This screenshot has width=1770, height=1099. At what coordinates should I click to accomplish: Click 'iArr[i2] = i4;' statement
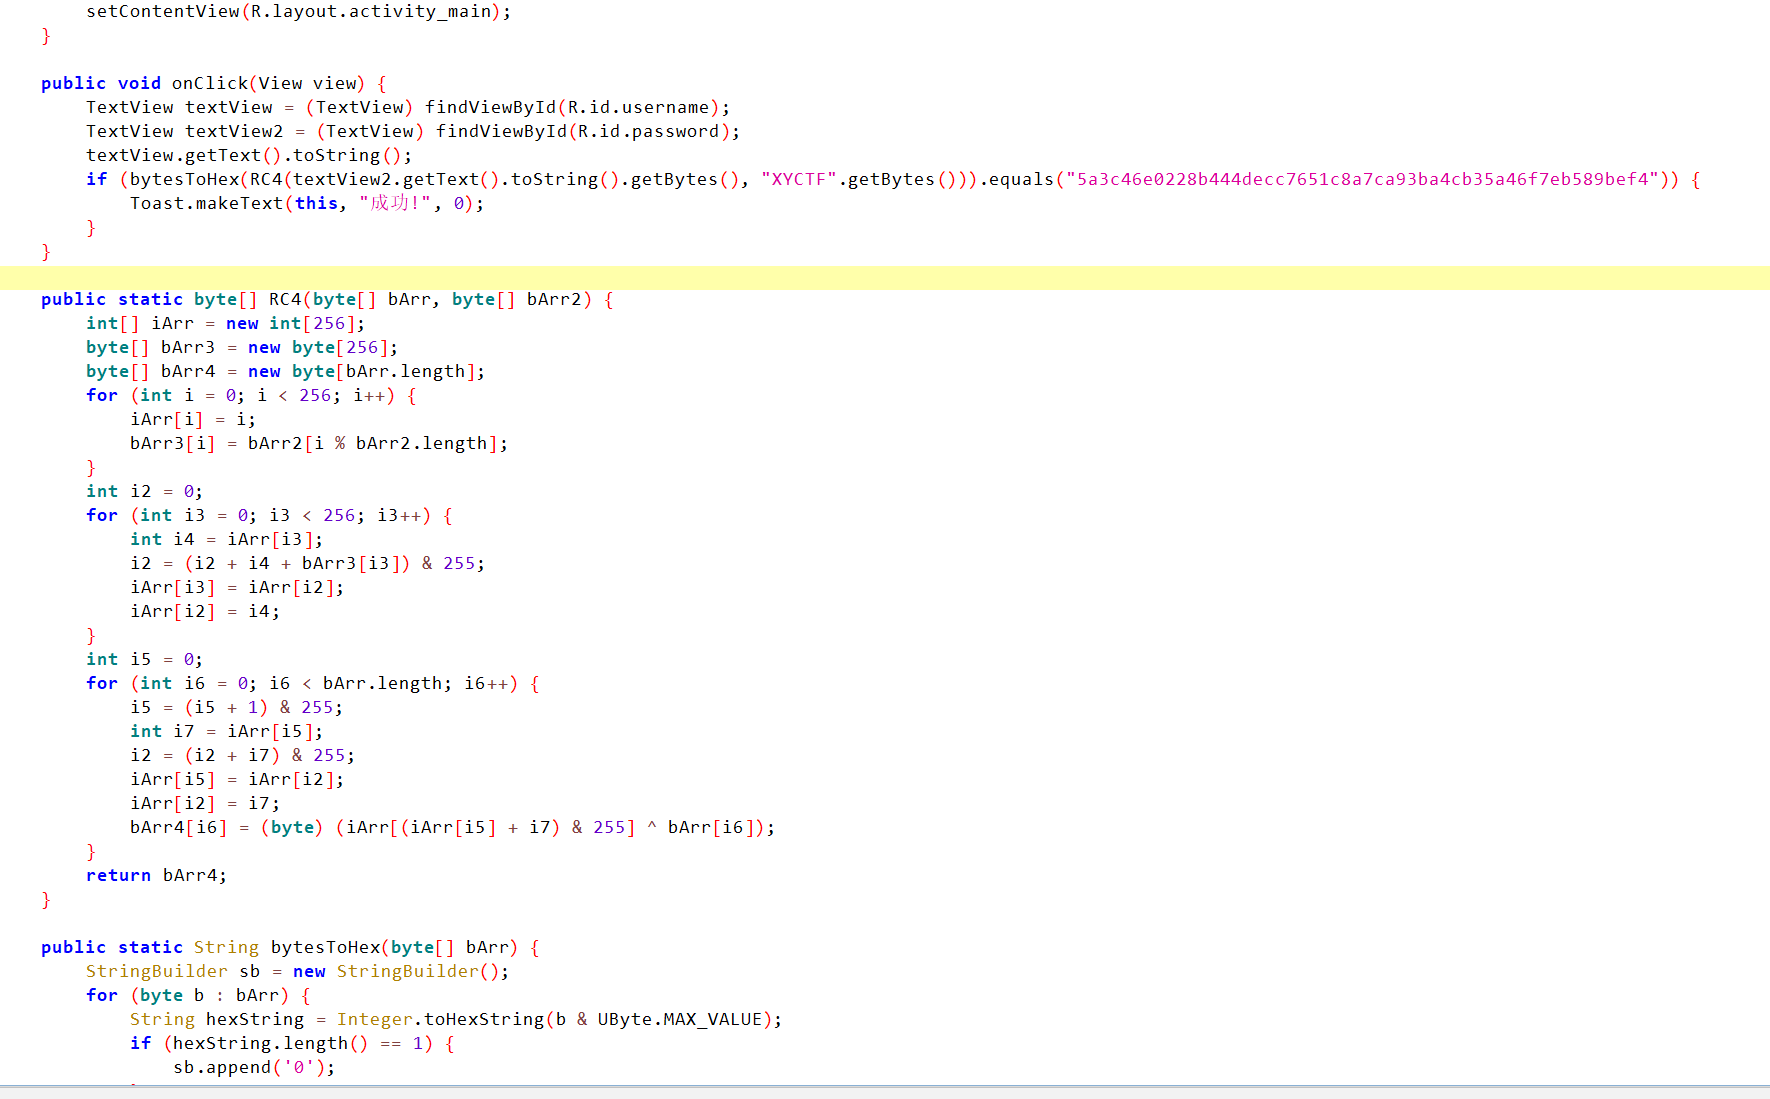(x=205, y=611)
